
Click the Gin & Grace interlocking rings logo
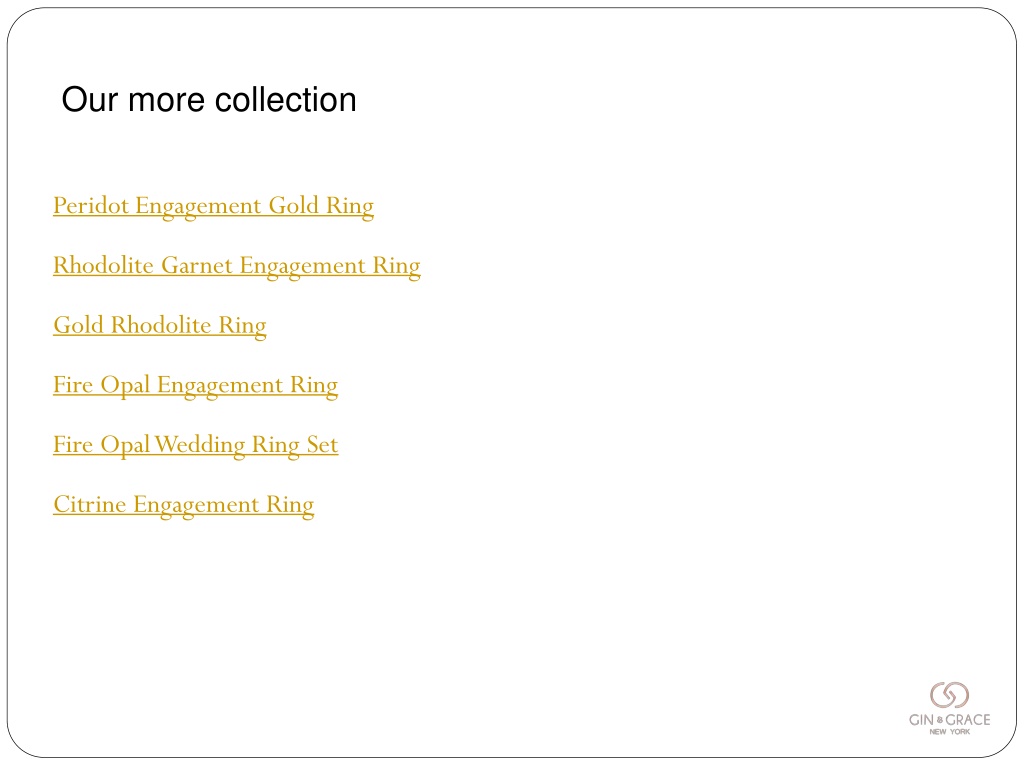[949, 695]
